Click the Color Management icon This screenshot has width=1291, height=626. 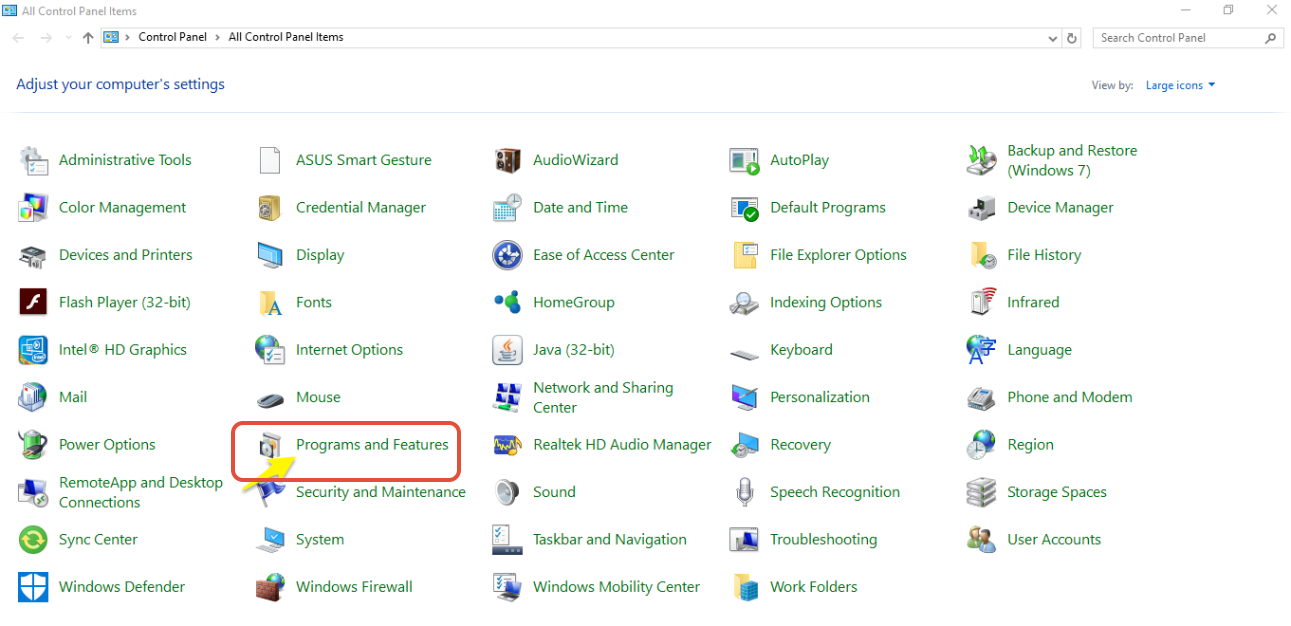[33, 208]
